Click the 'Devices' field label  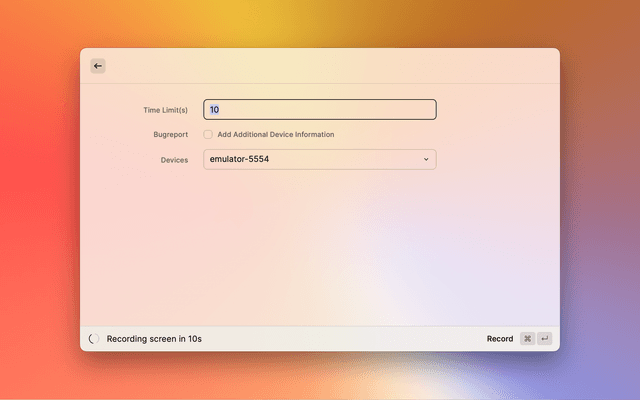click(174, 160)
